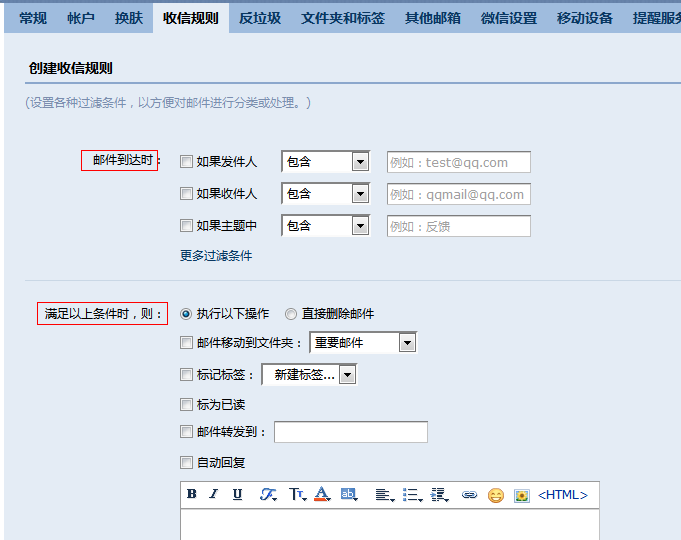Screen dimensions: 681x540
Task: Switch to 常规 settings tab
Action: point(33,18)
